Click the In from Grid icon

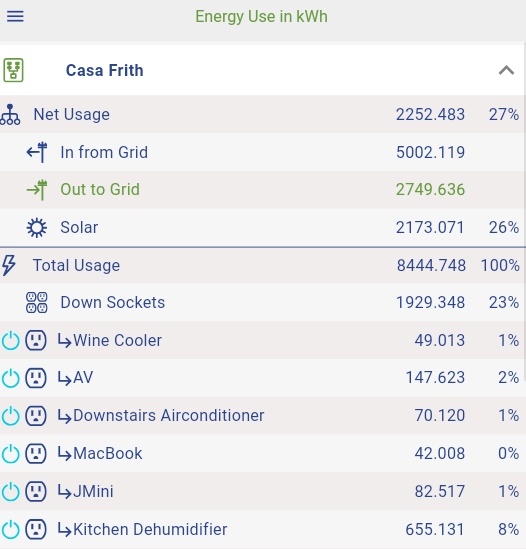37,152
